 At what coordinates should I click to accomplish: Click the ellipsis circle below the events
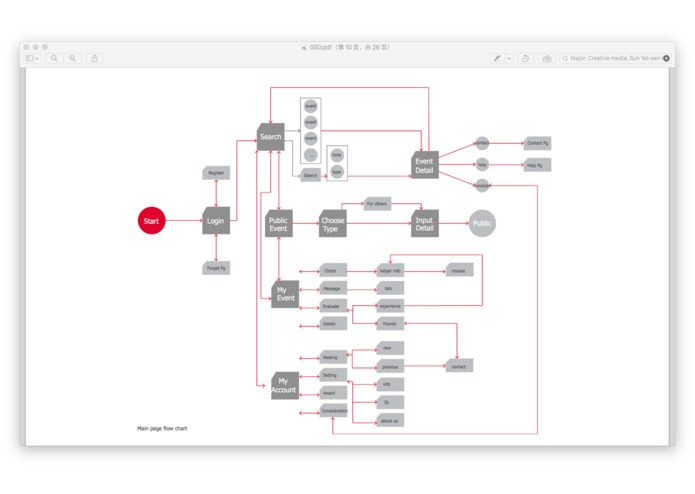(311, 155)
